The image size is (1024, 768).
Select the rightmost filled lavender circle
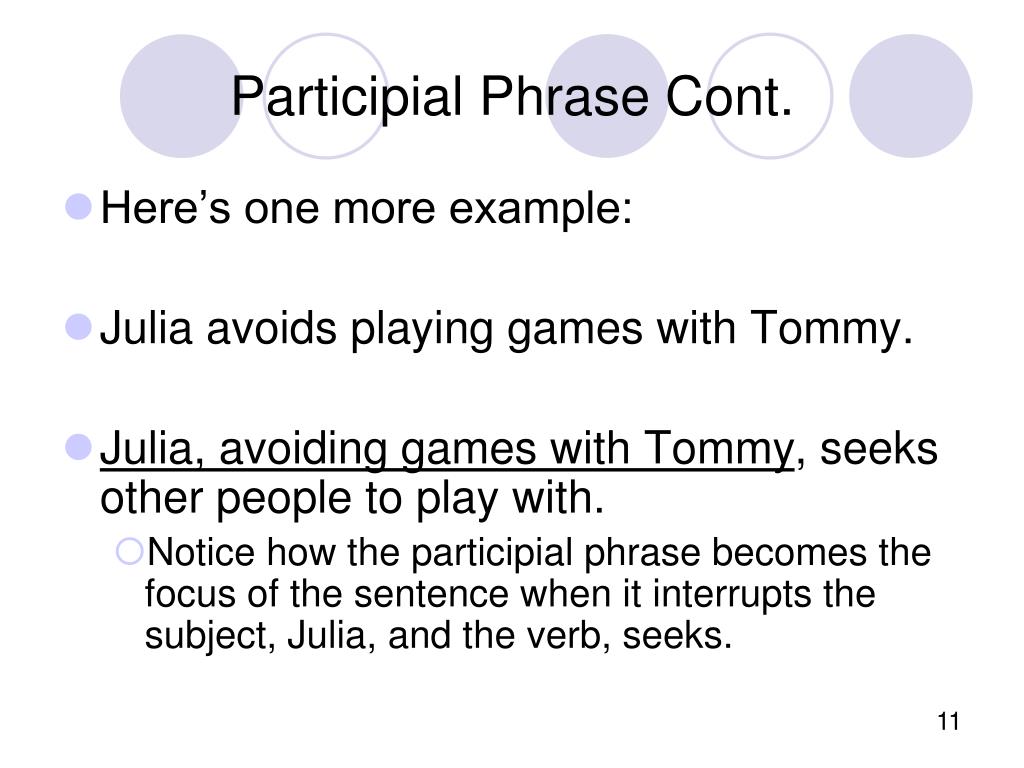[910, 96]
